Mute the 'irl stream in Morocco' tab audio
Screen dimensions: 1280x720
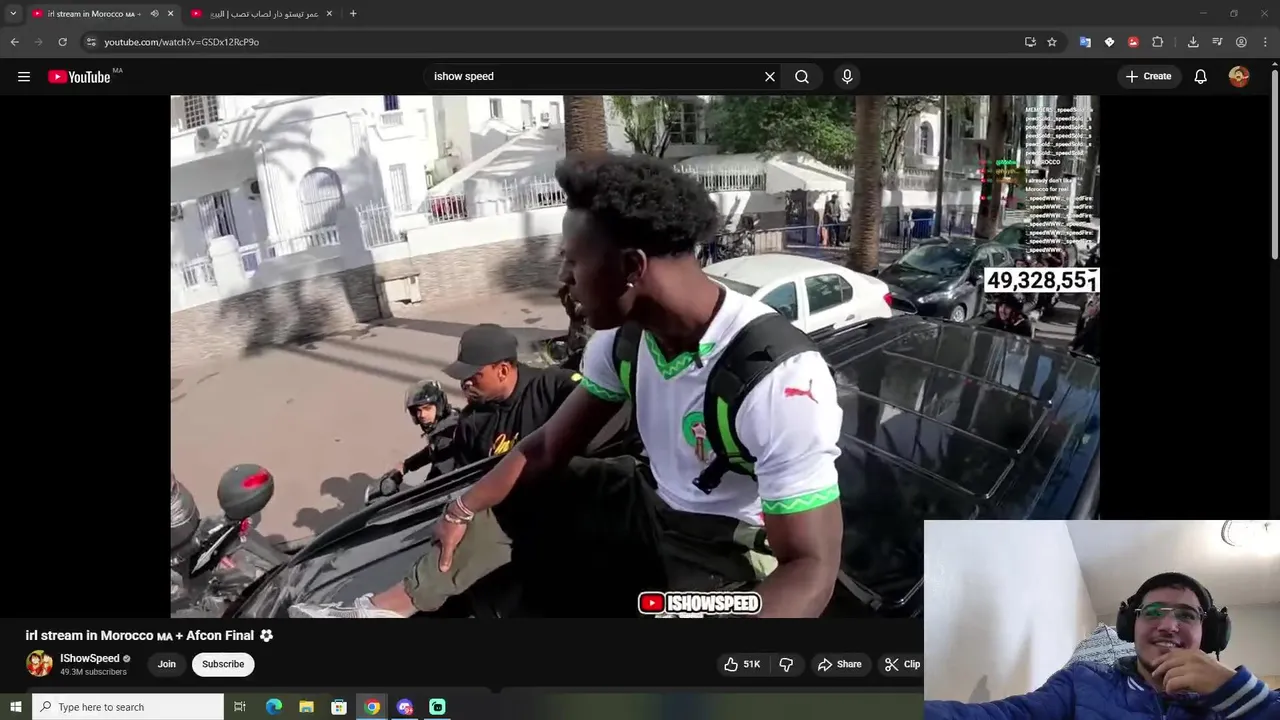pos(154,13)
